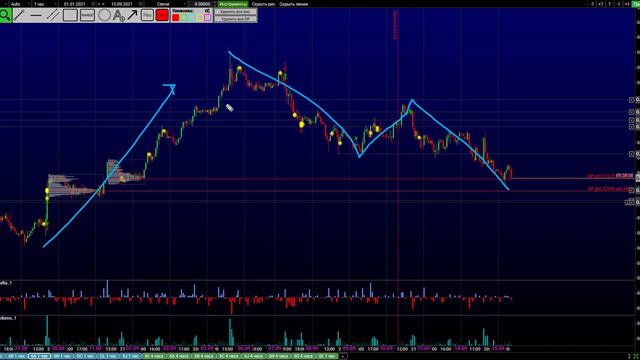Click the solid red toolbar button
Screen dimensions: 640x360
coord(162,15)
